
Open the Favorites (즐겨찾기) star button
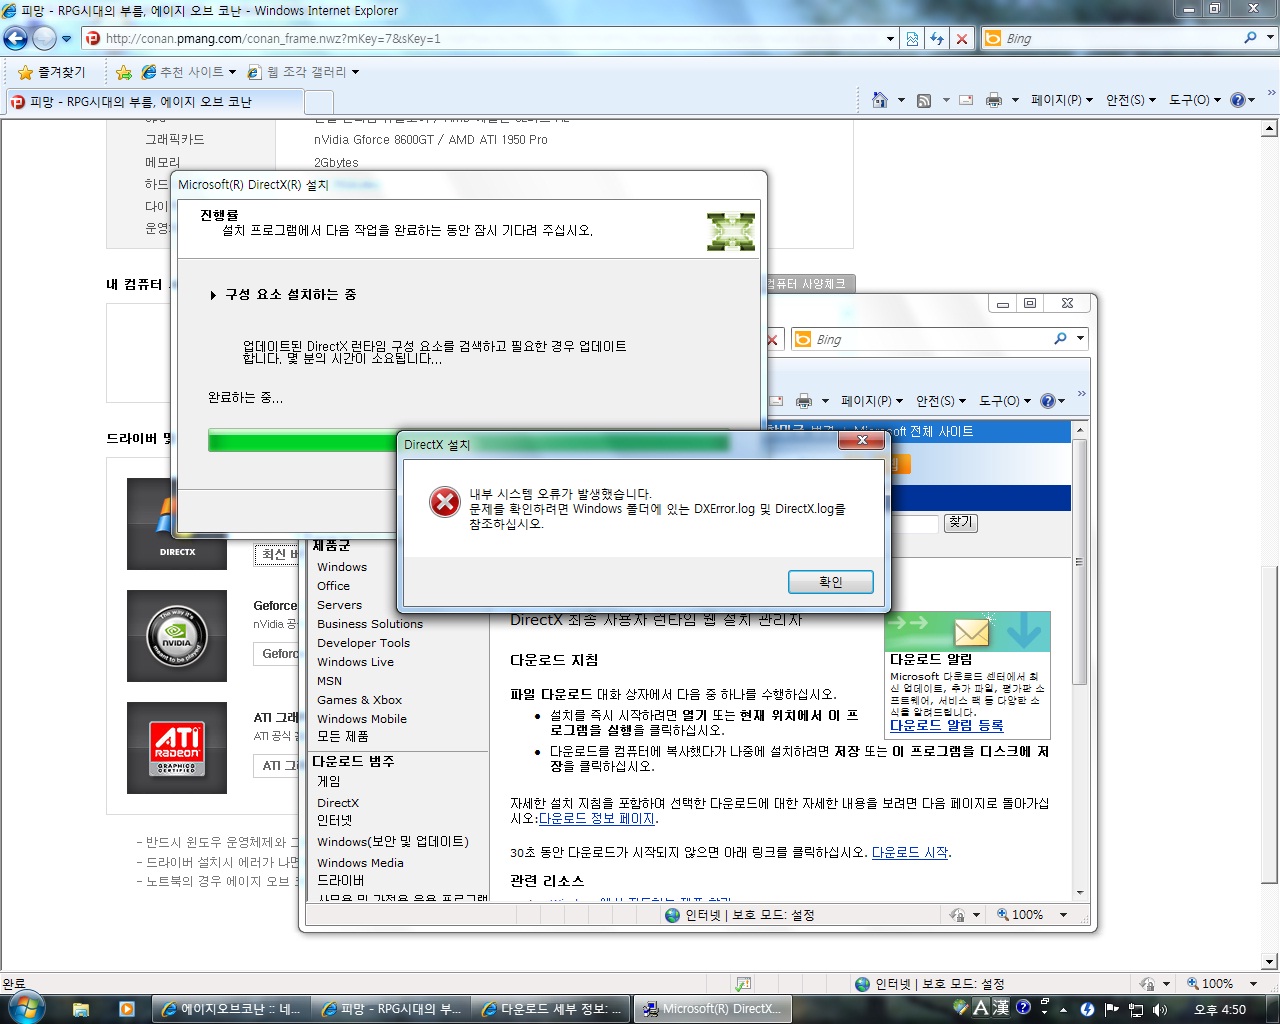(52, 72)
